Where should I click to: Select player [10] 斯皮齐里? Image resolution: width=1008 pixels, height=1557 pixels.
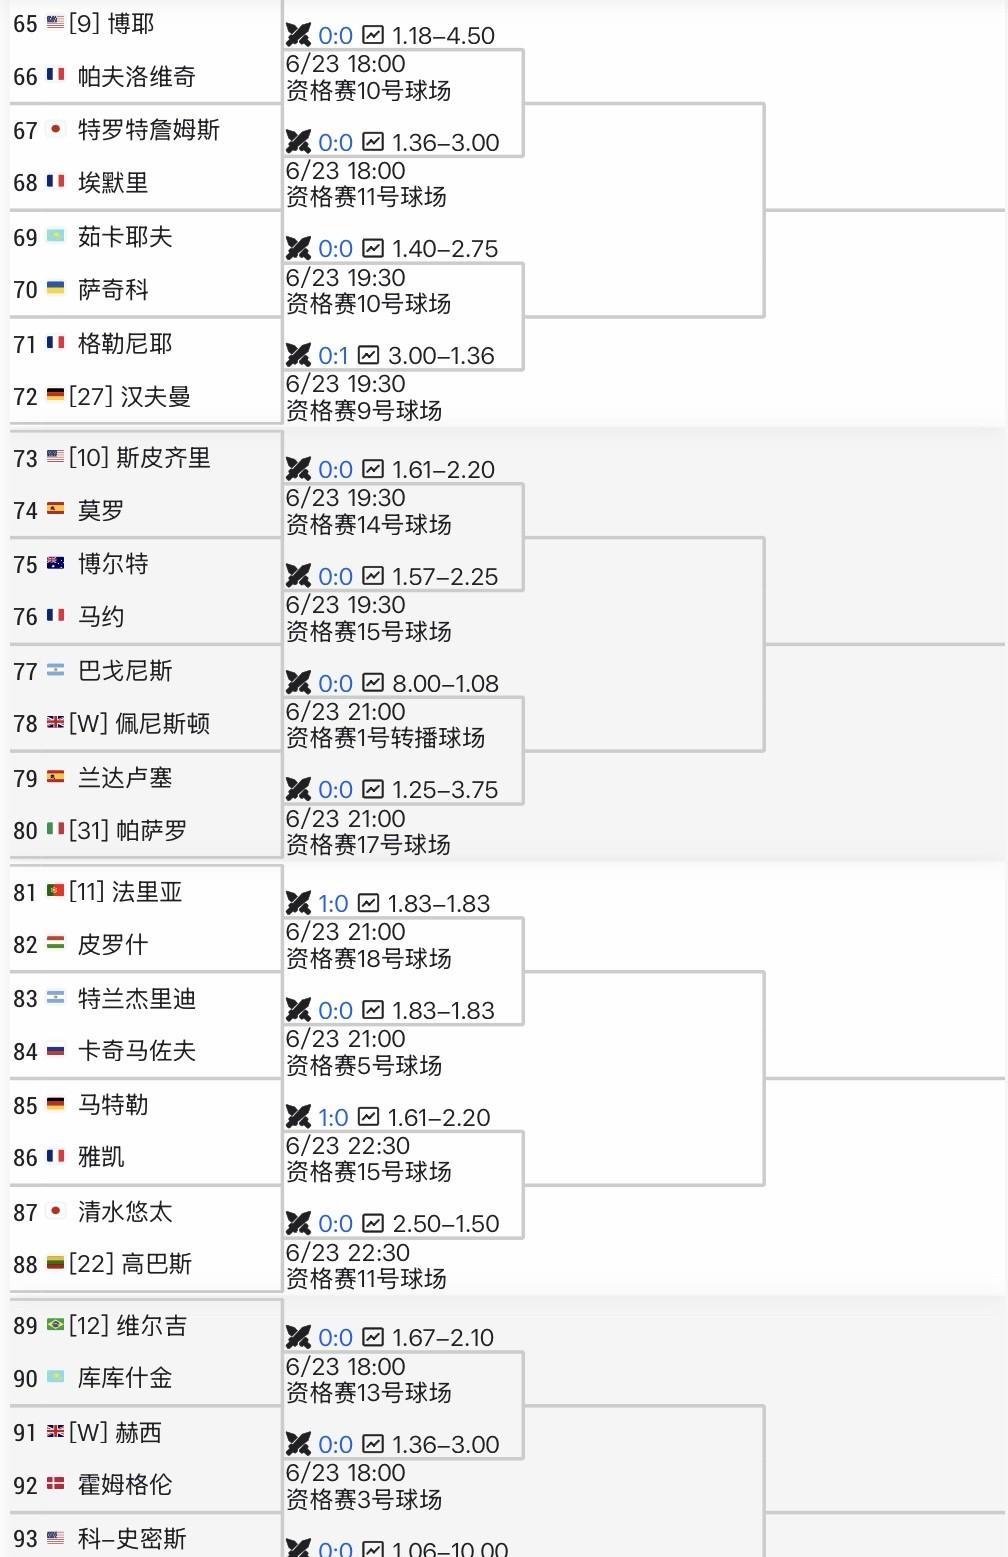click(x=139, y=458)
